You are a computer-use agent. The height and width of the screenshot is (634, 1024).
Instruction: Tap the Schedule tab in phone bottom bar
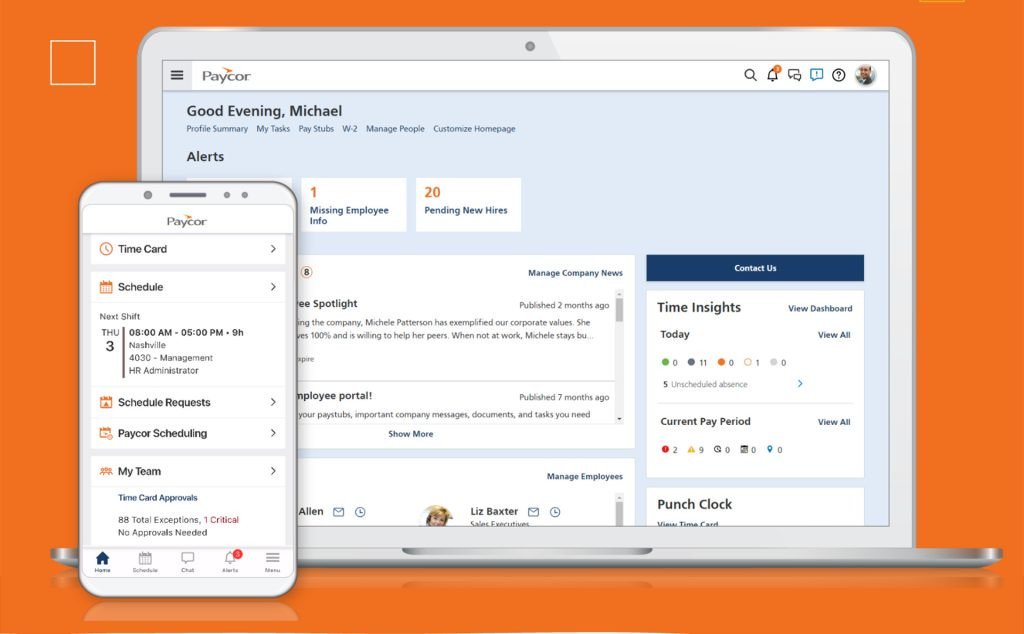click(145, 562)
